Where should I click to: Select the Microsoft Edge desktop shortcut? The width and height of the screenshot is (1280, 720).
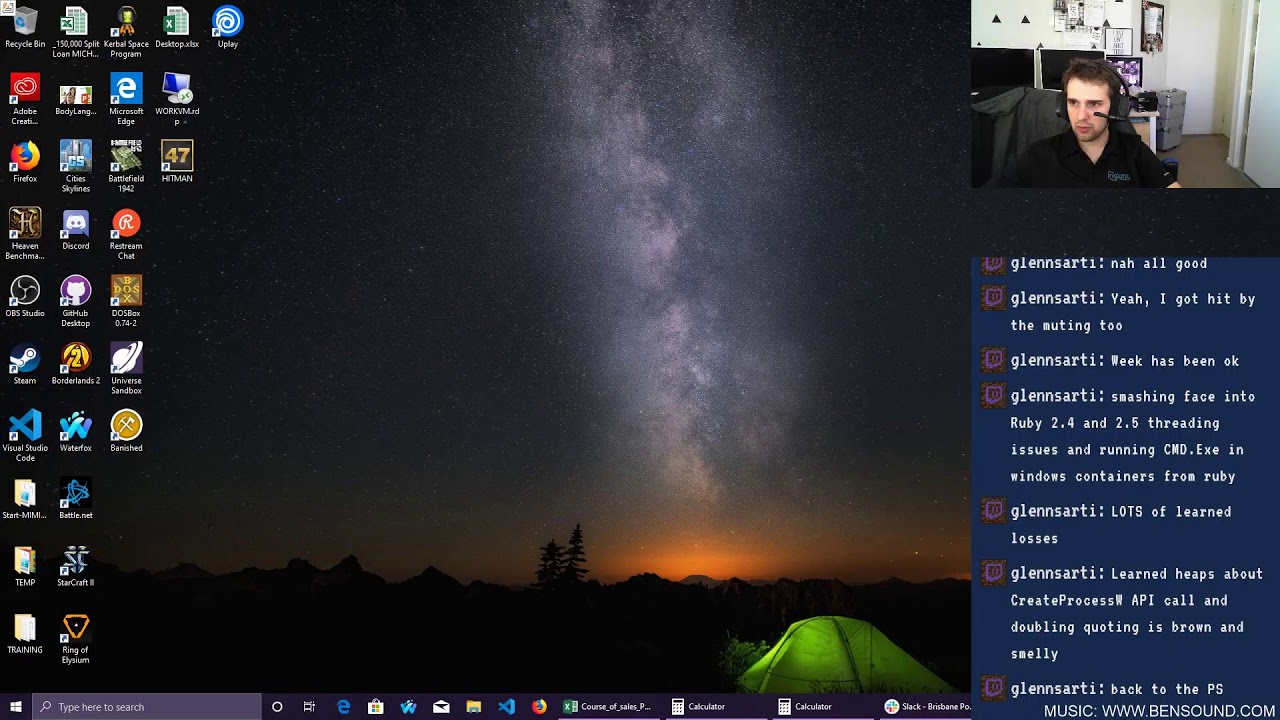pyautogui.click(x=126, y=100)
